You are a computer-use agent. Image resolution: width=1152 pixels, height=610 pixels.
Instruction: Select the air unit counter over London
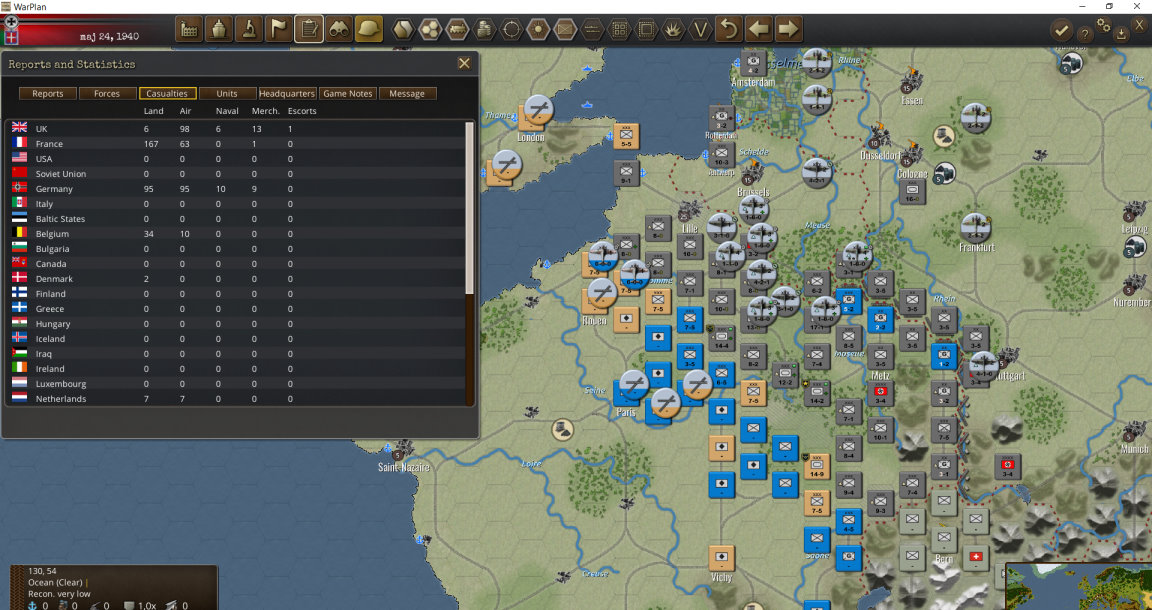539,109
